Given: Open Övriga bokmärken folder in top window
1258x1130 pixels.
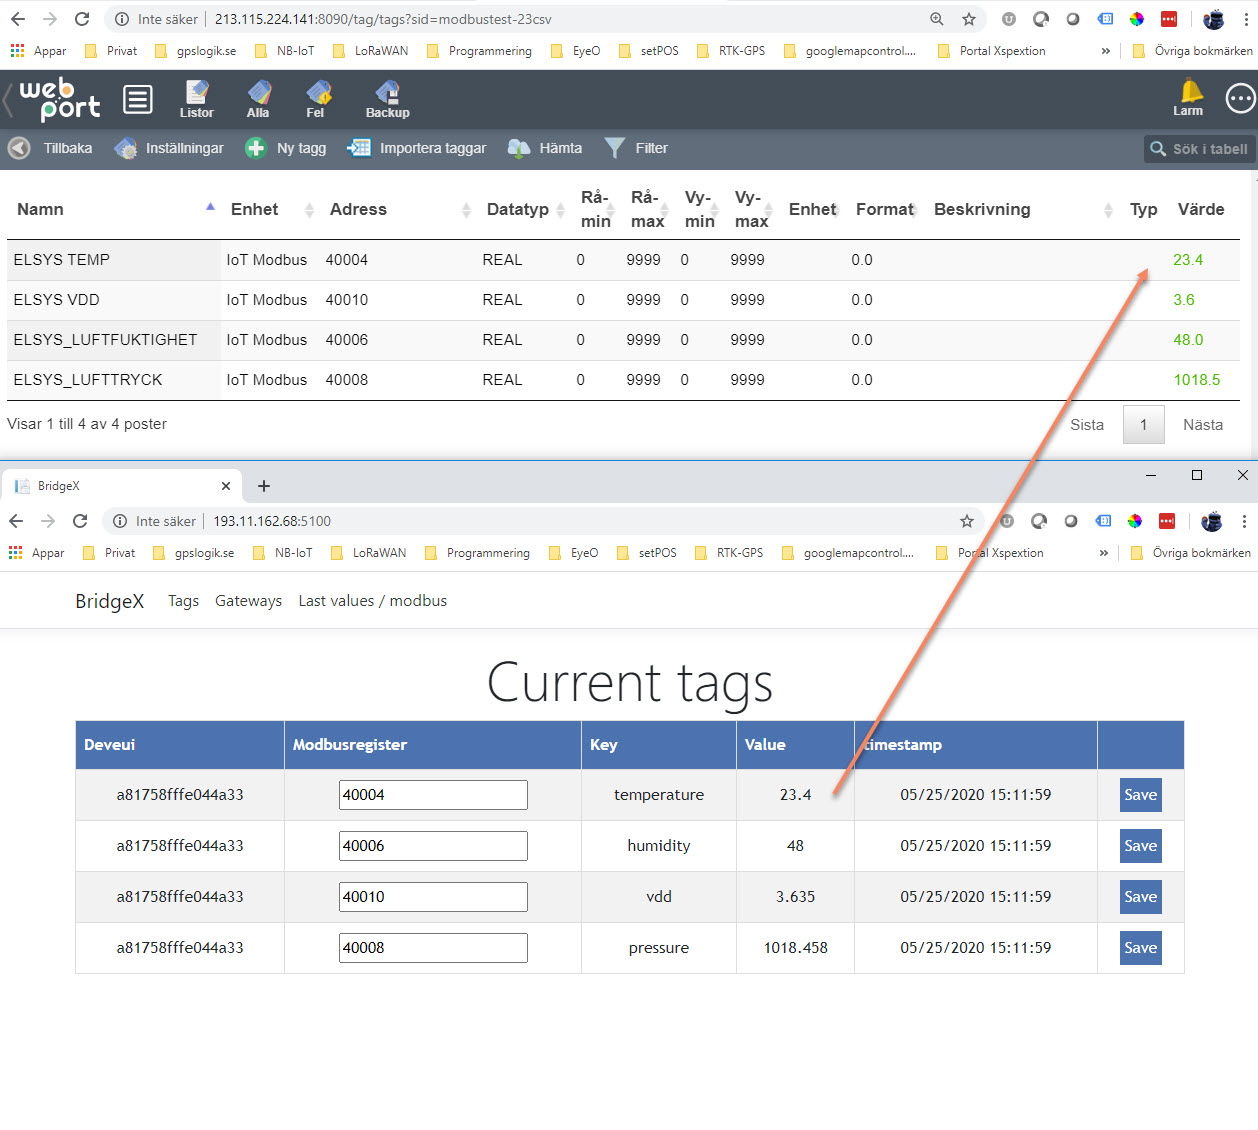Looking at the screenshot, I should tap(1192, 51).
